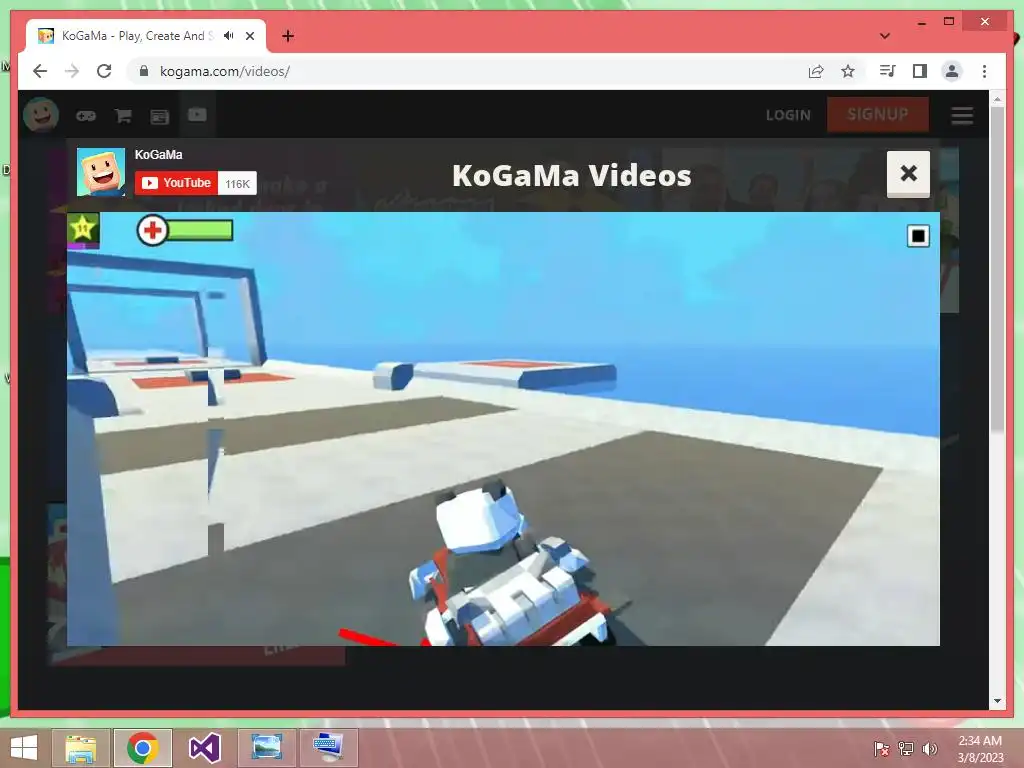Open the Chrome profile avatar
Viewport: 1024px width, 768px height.
pos(952,71)
